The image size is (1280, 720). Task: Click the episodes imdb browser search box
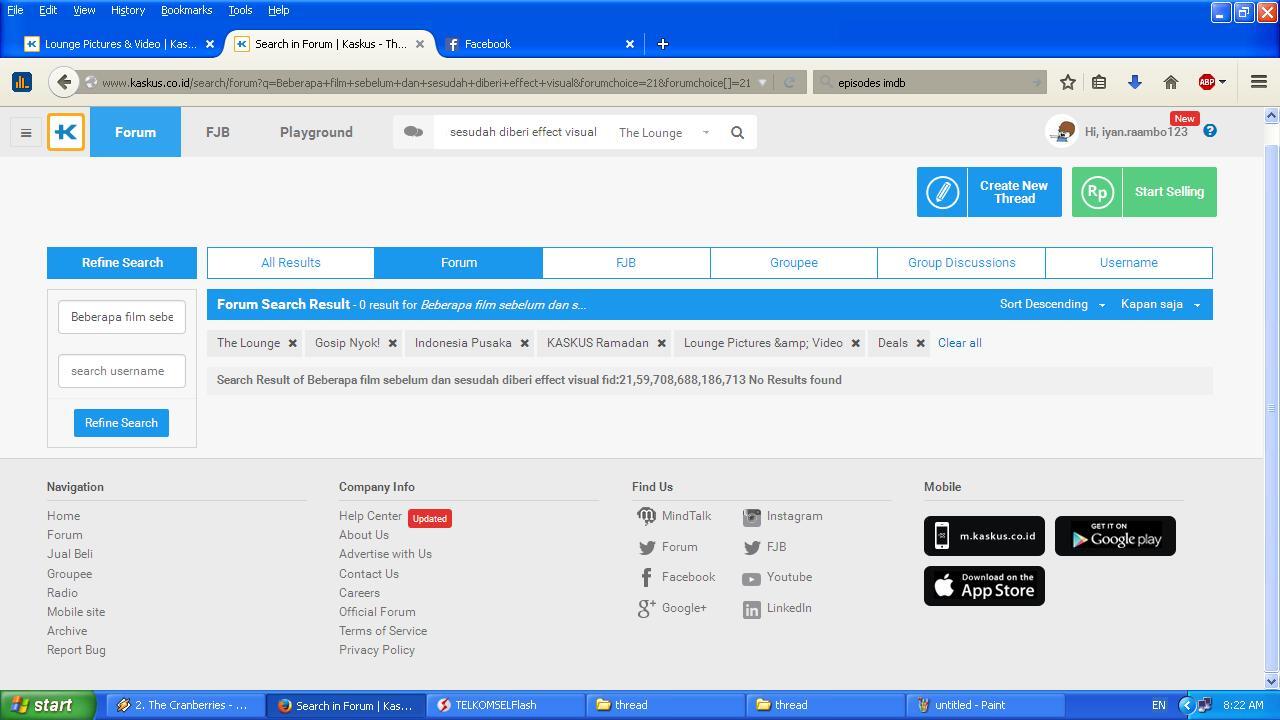pyautogui.click(x=930, y=82)
